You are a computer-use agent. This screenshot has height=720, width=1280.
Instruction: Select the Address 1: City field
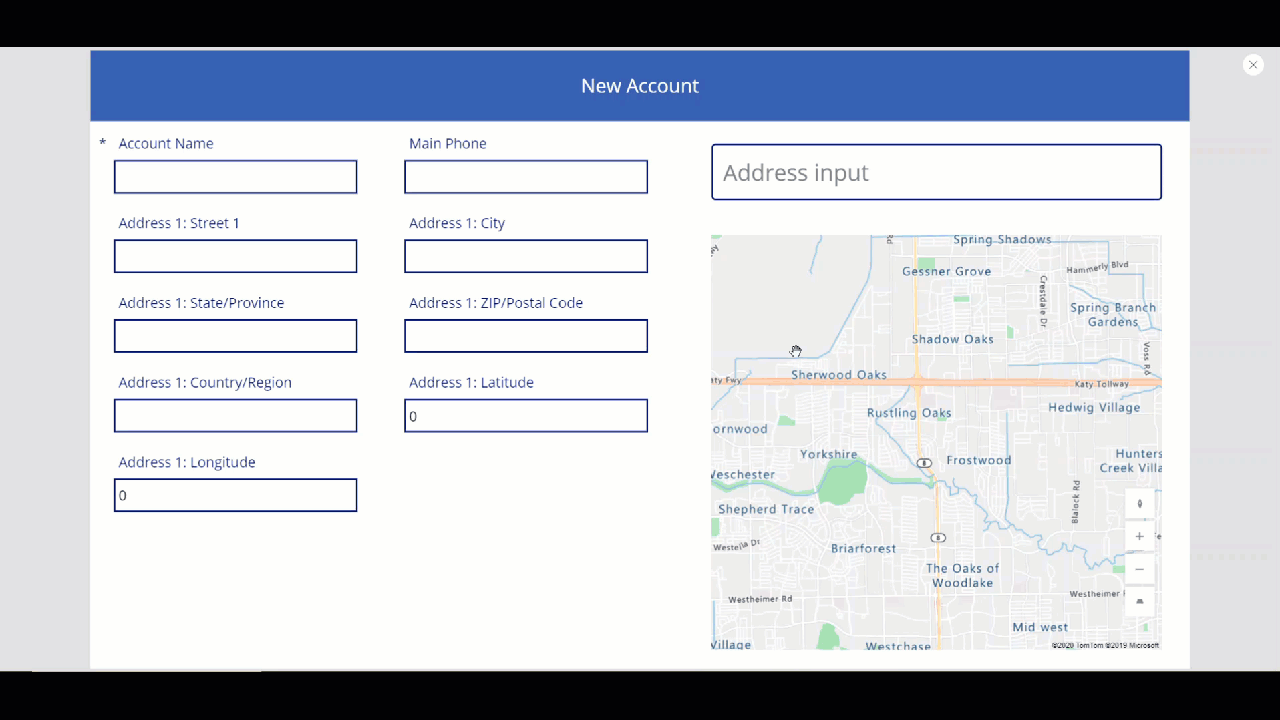click(526, 256)
